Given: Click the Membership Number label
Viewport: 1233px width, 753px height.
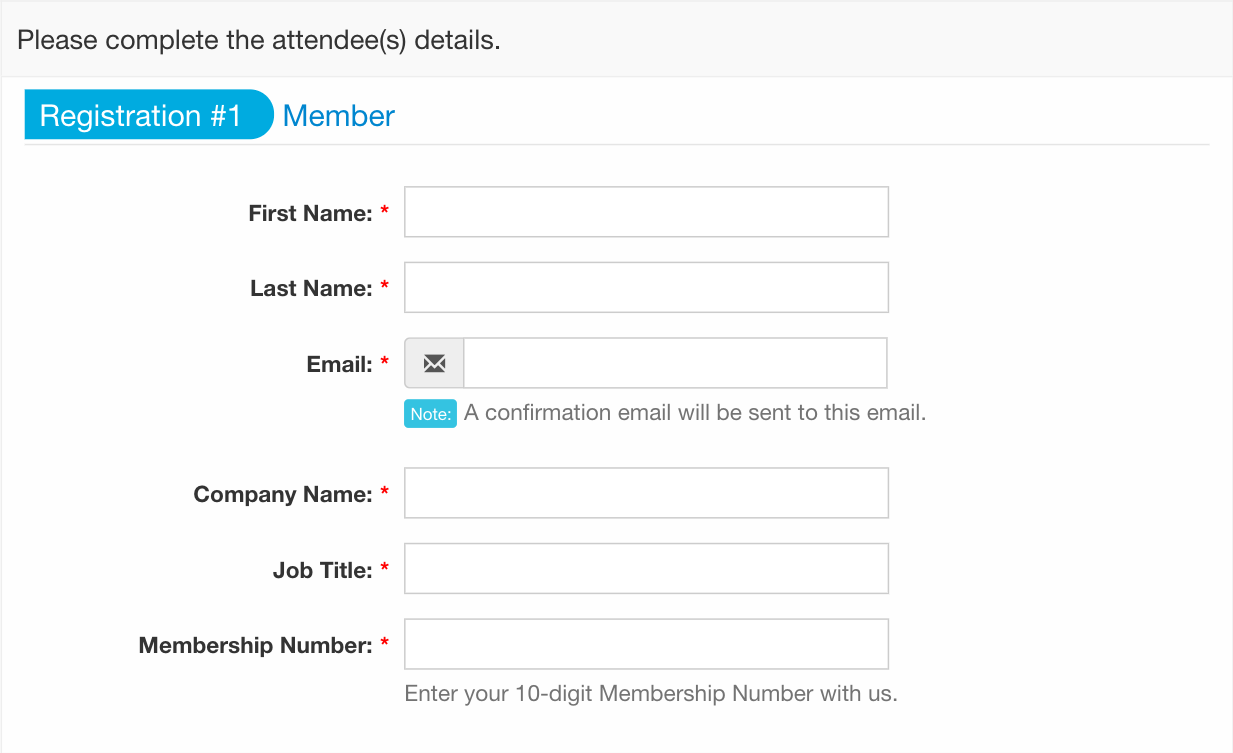Looking at the screenshot, I should point(256,646).
